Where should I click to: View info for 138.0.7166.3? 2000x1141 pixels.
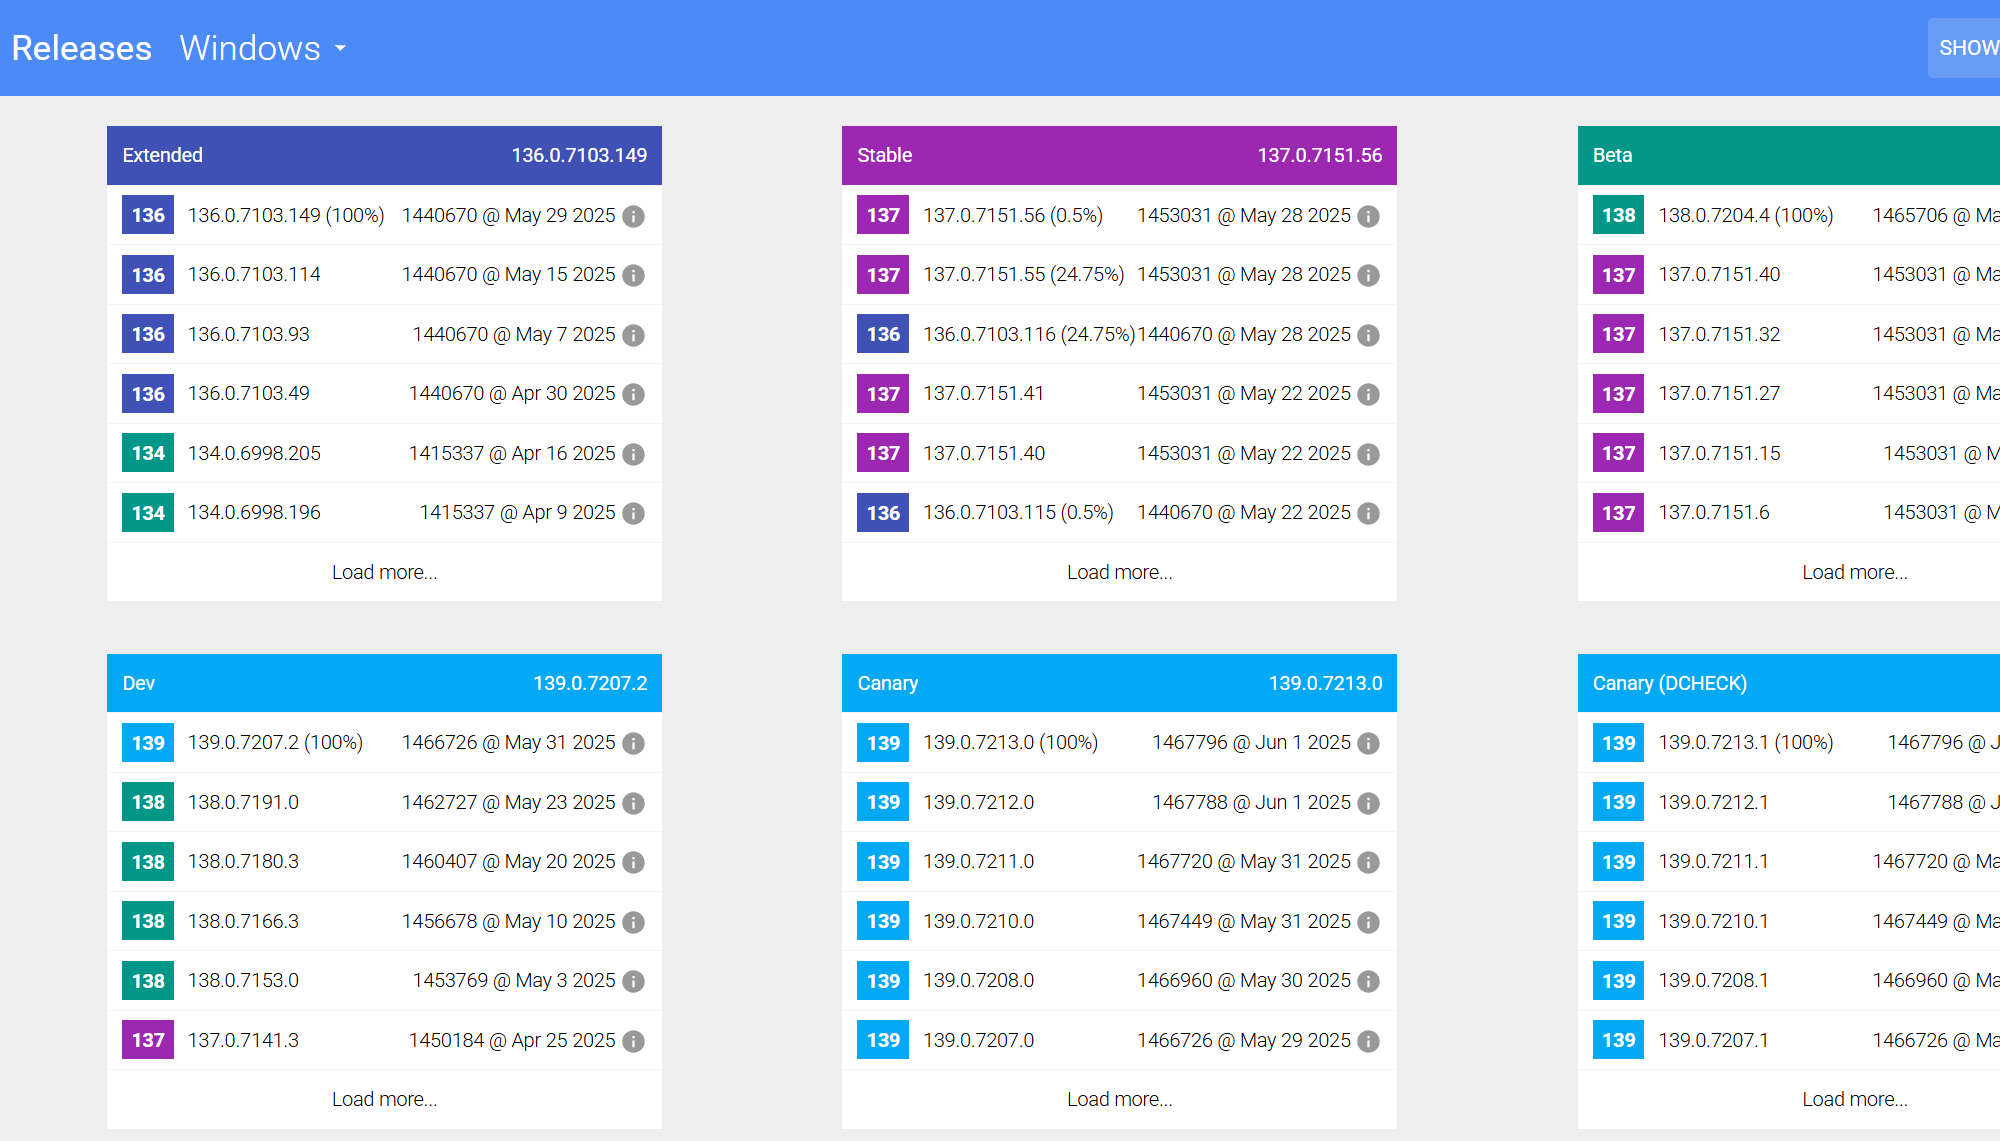[633, 922]
